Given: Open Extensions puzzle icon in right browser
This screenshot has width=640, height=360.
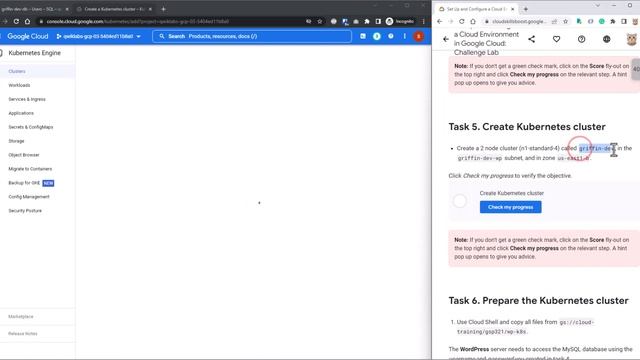Looking at the screenshot, I should coord(613,21).
